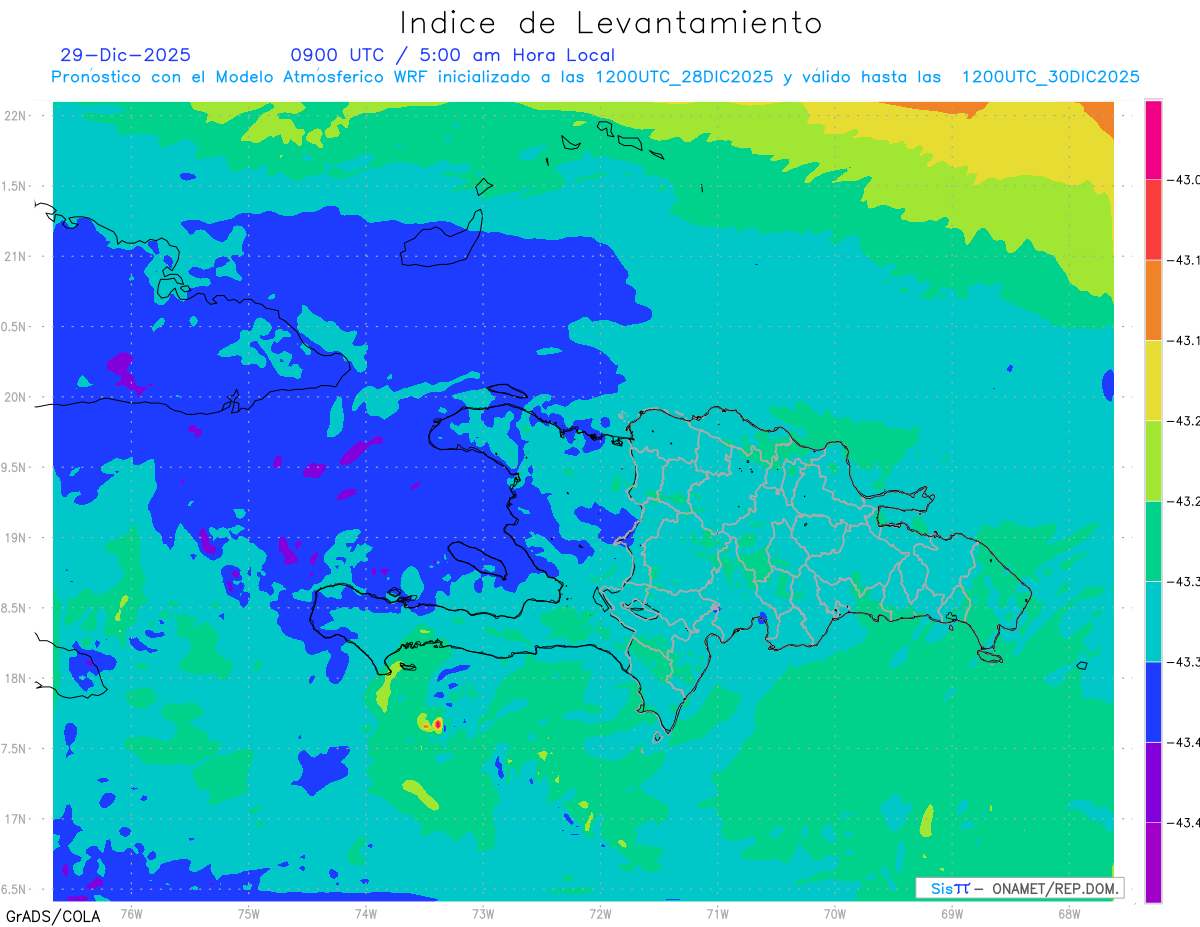Viewport: 1200px width, 927px height.
Task: Click the "75W" longitude label
Action: 248,913
